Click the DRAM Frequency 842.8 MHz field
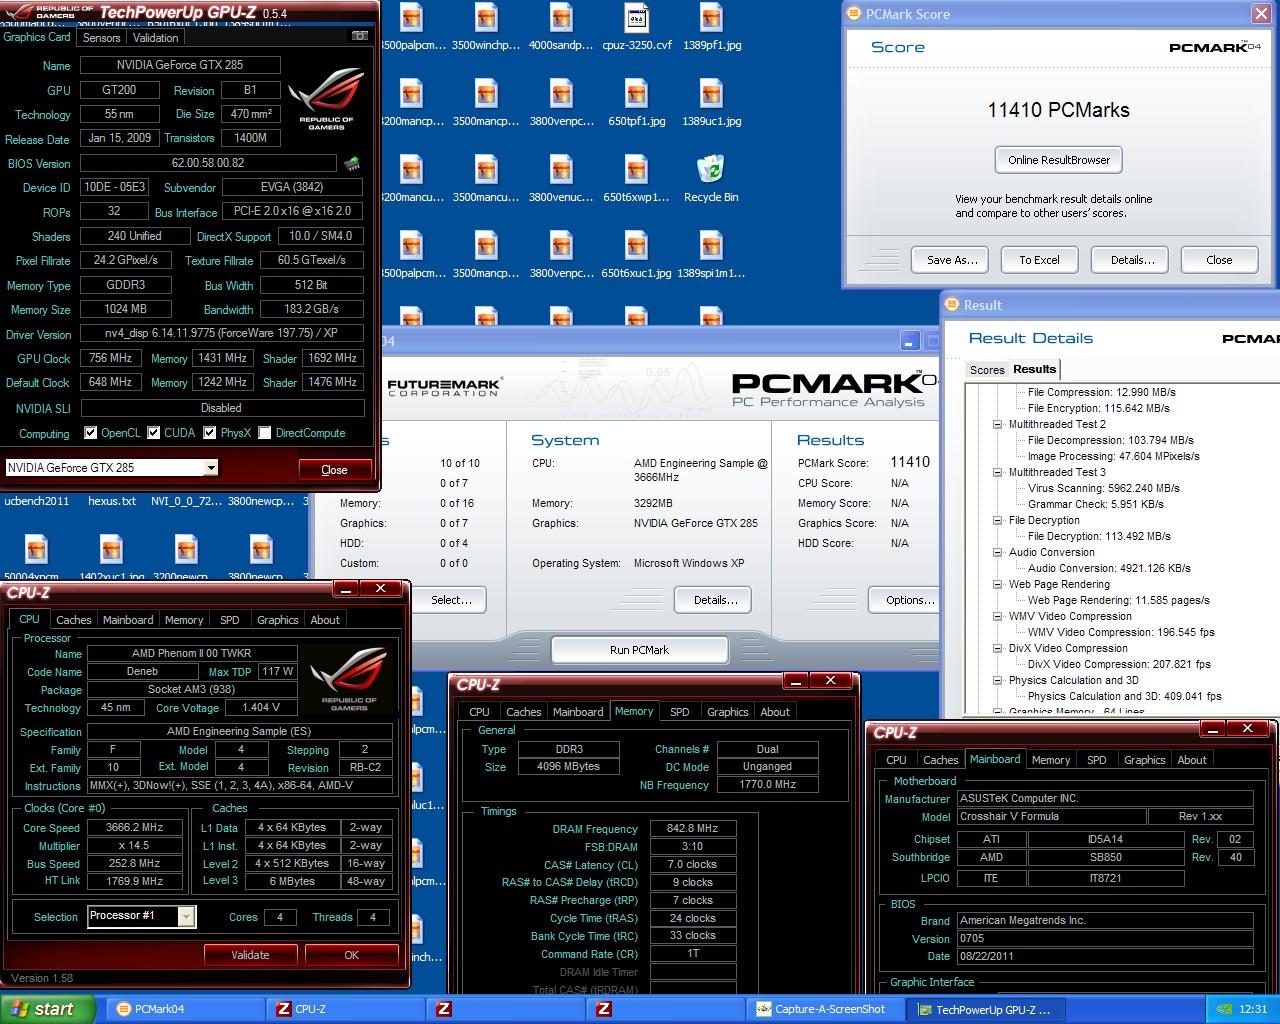Image resolution: width=1280 pixels, height=1024 pixels. pyautogui.click(x=693, y=829)
